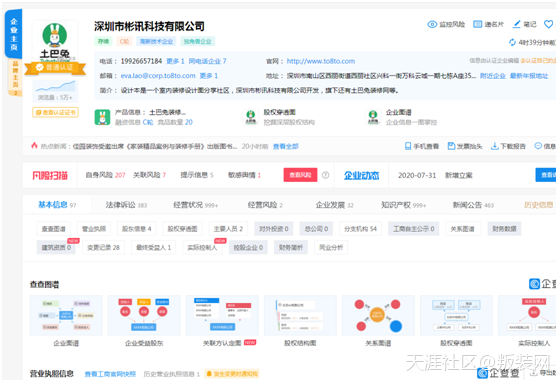Click the 高新技术企业 tag
558x382 pixels.
click(156, 41)
